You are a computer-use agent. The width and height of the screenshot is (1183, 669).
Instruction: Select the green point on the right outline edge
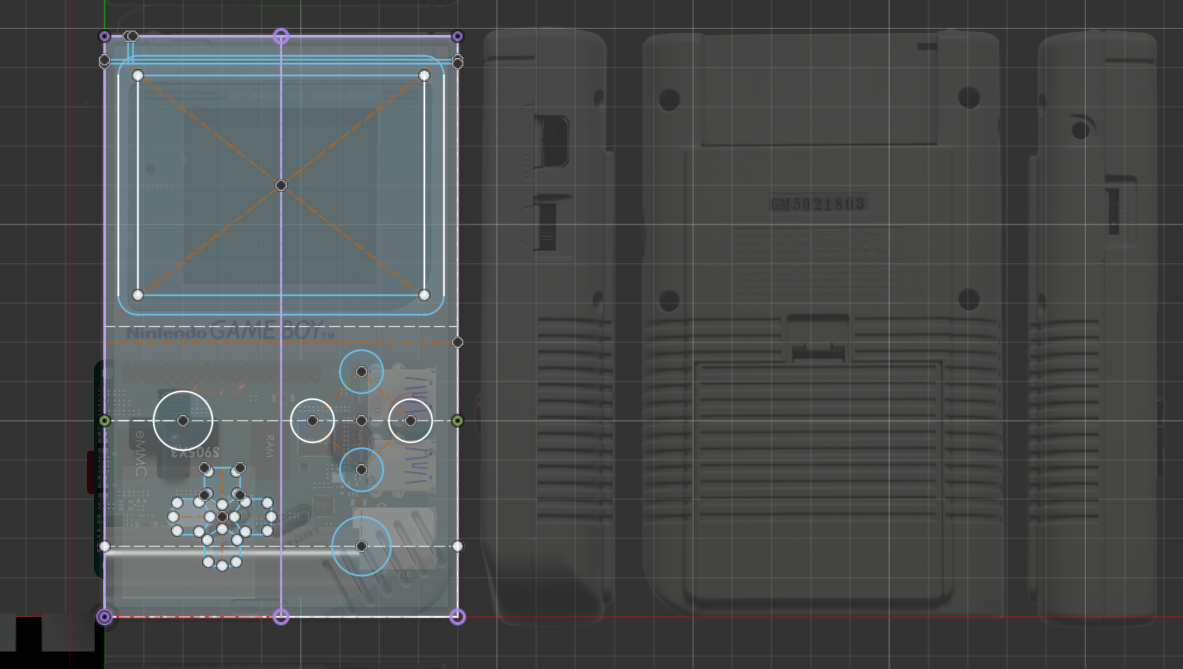click(457, 421)
